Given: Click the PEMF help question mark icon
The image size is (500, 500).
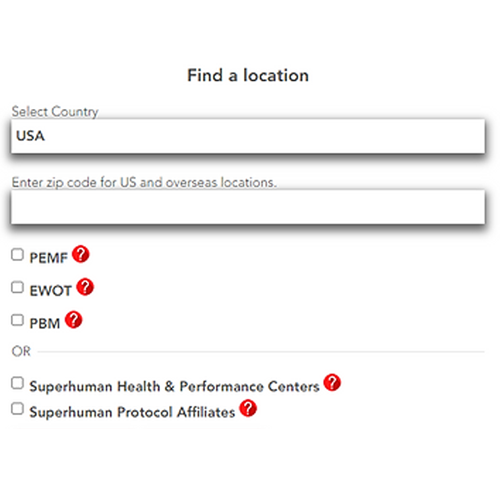Looking at the screenshot, I should coord(81,254).
